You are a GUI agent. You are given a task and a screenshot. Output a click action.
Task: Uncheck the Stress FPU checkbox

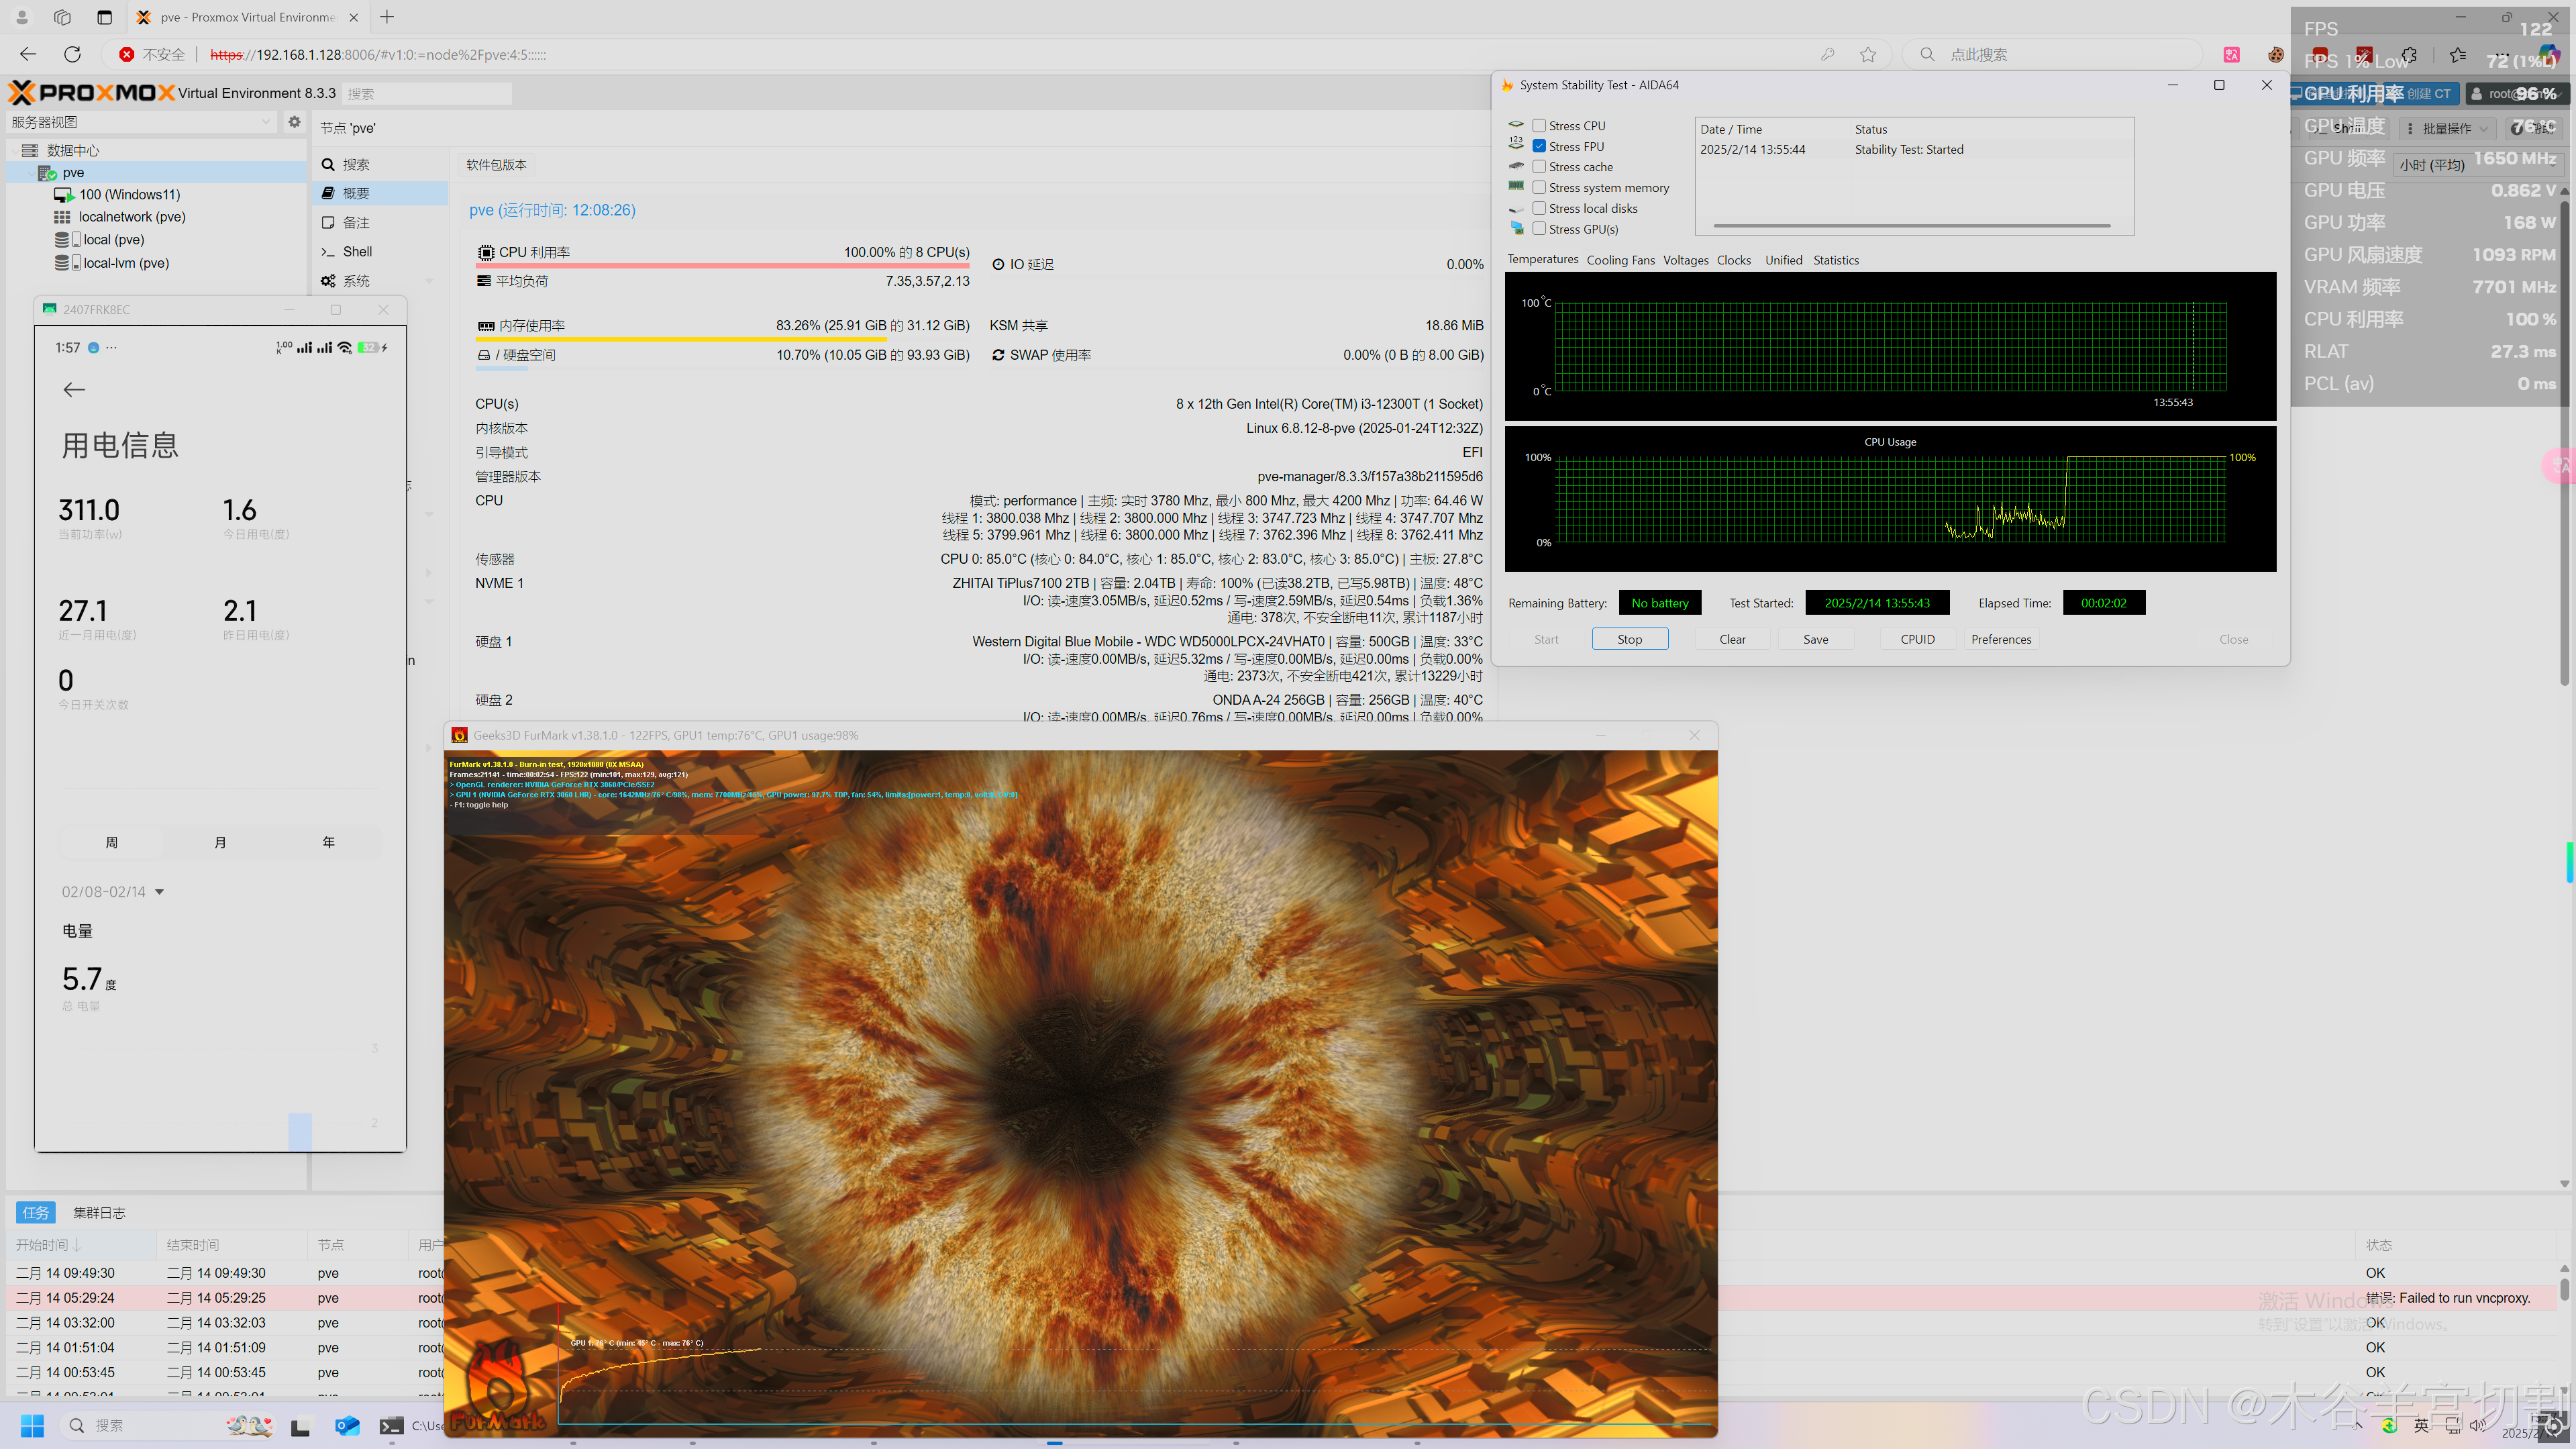(1539, 146)
